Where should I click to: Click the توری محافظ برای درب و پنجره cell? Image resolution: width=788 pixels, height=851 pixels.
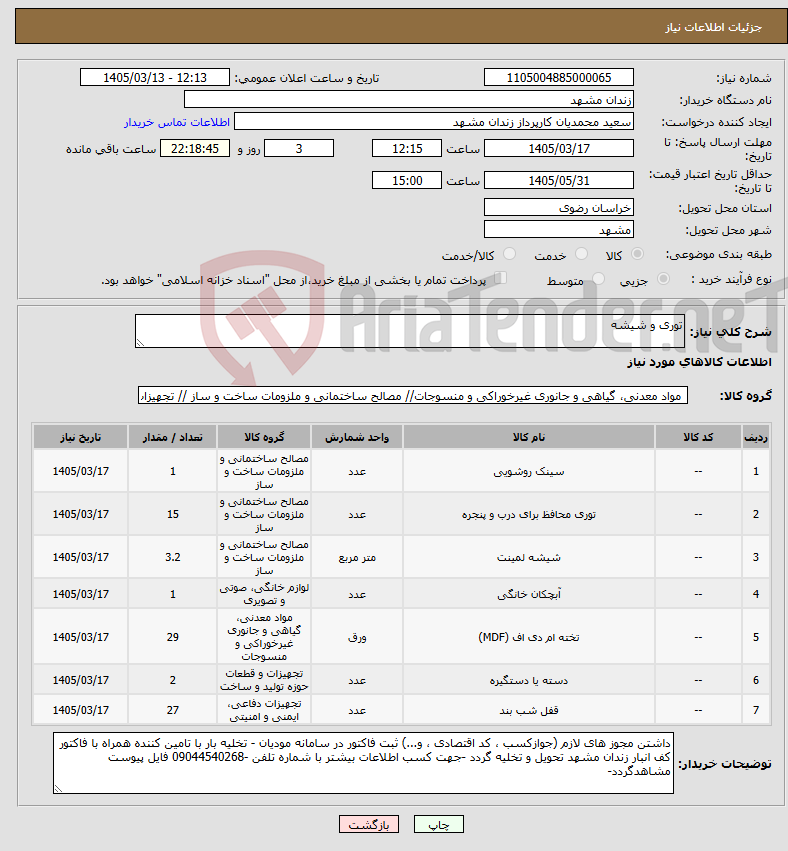[529, 515]
